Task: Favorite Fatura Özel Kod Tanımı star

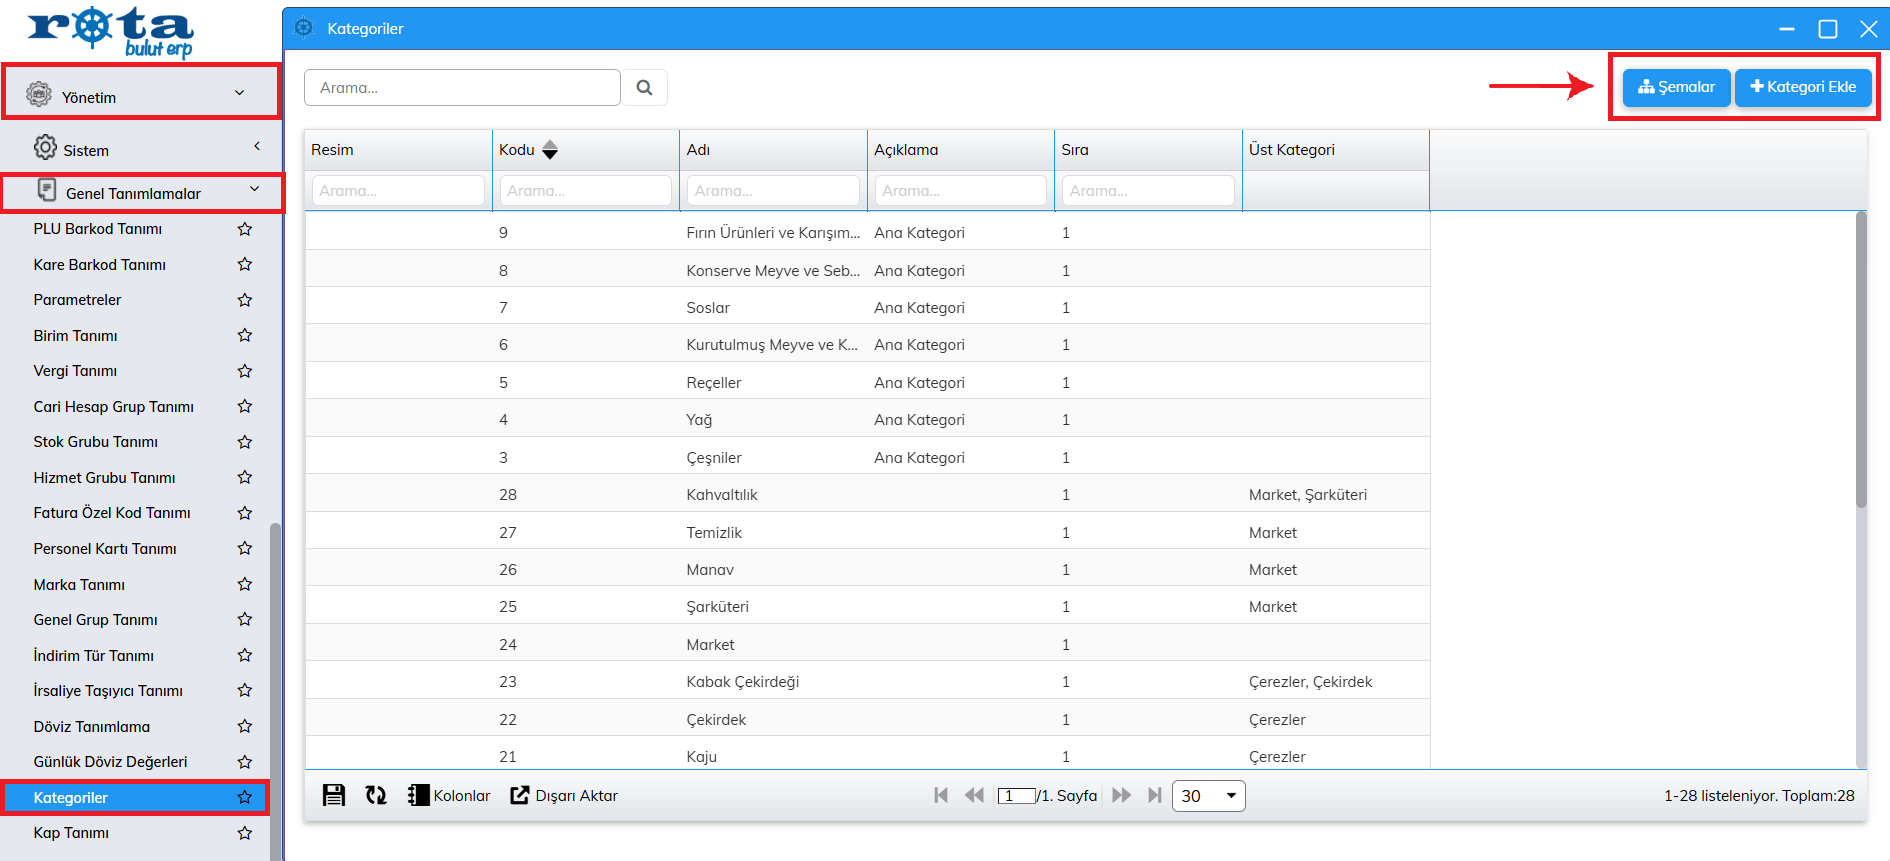Action: 245,513
